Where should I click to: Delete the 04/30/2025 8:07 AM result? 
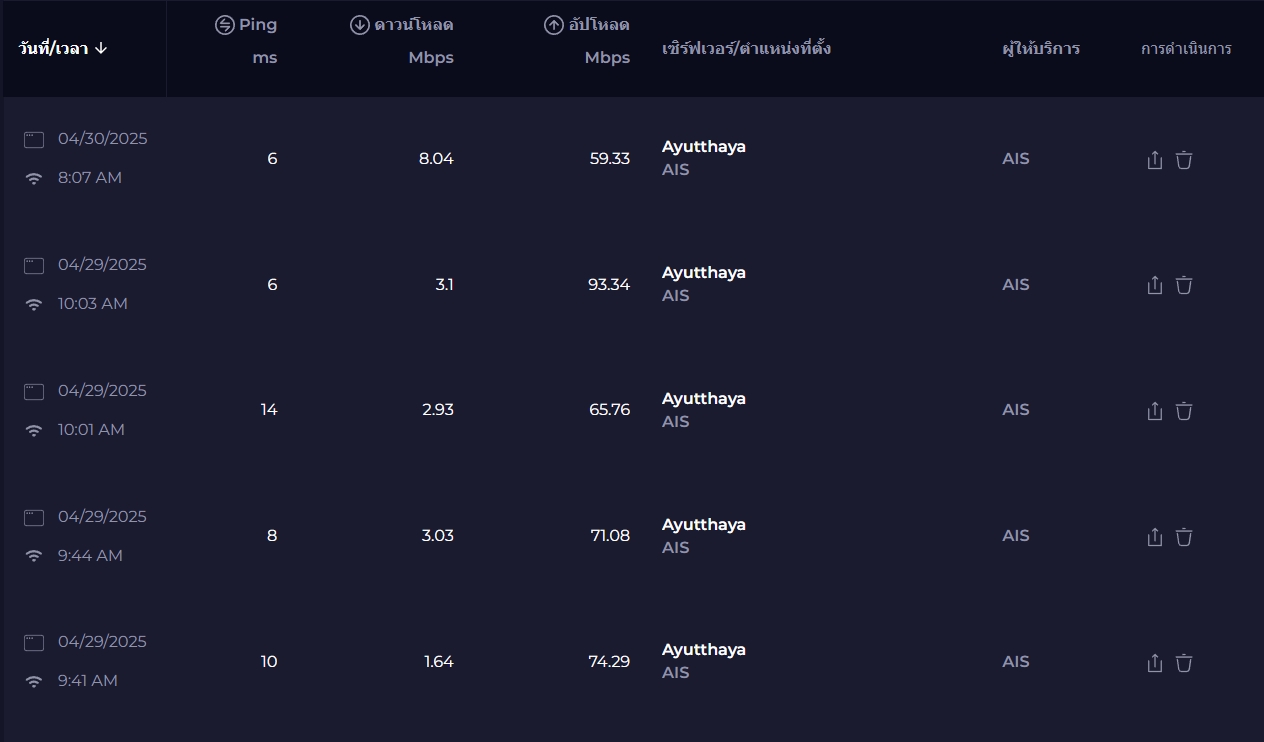(x=1184, y=160)
